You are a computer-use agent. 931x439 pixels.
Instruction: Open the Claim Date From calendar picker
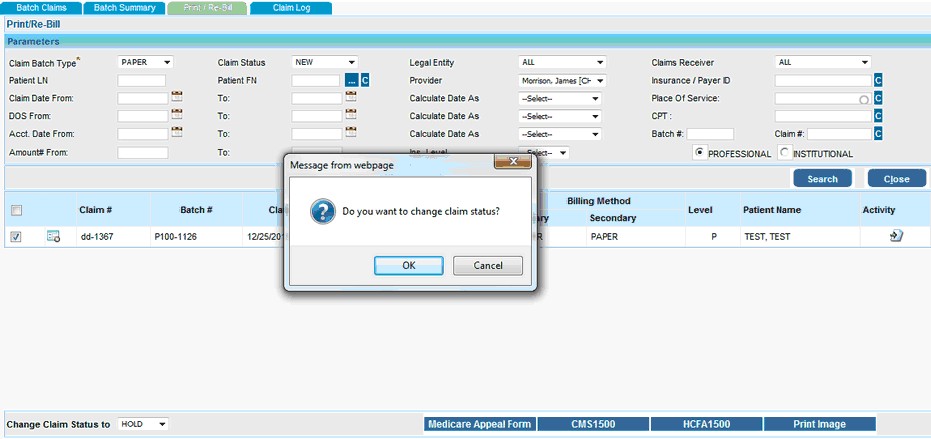pos(177,98)
